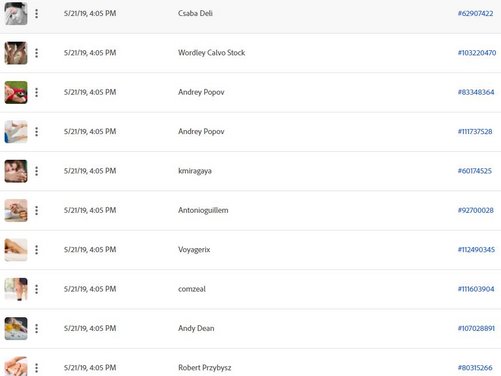
Task: Open the options menu for the Andy Dean row
Action: [37, 328]
